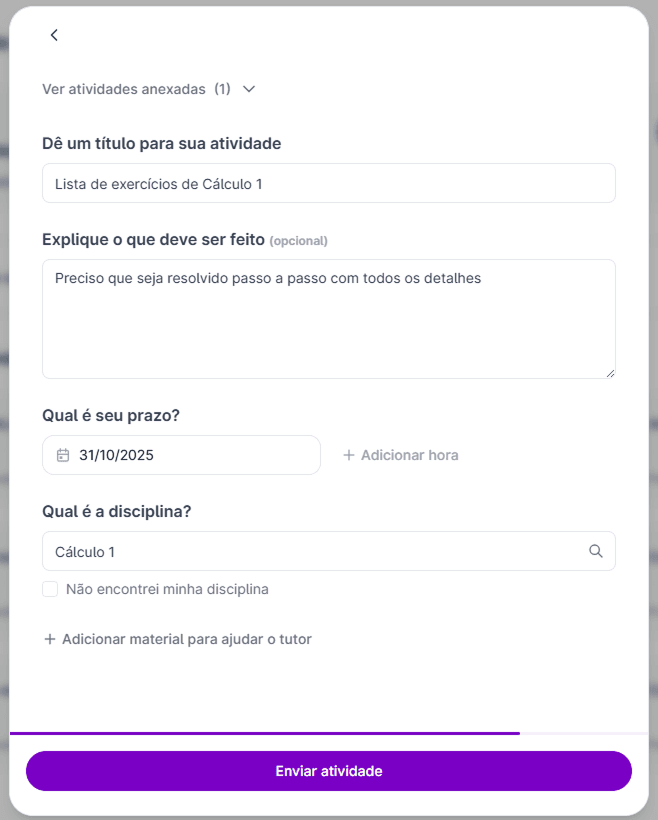The image size is (658, 820).
Task: Click the "Adicionar hora" link
Action: pyautogui.click(x=409, y=454)
